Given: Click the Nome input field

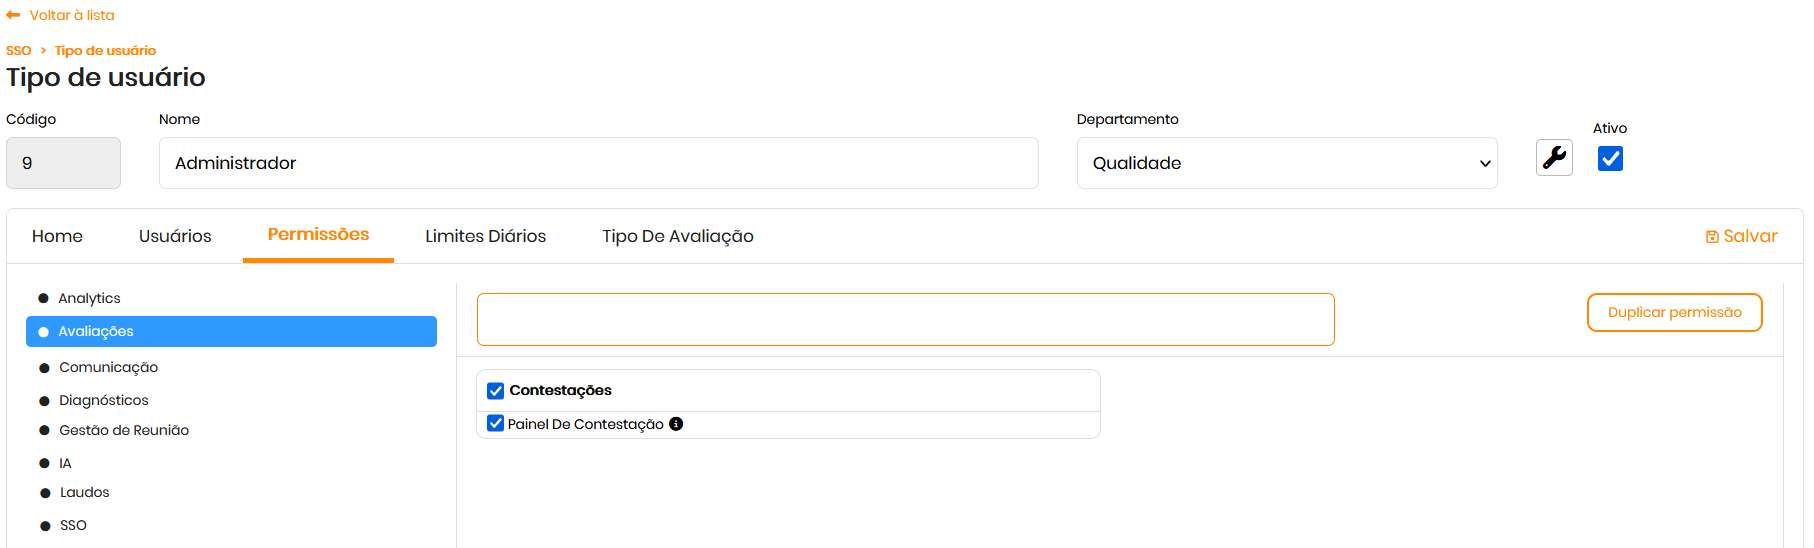Looking at the screenshot, I should (x=598, y=163).
